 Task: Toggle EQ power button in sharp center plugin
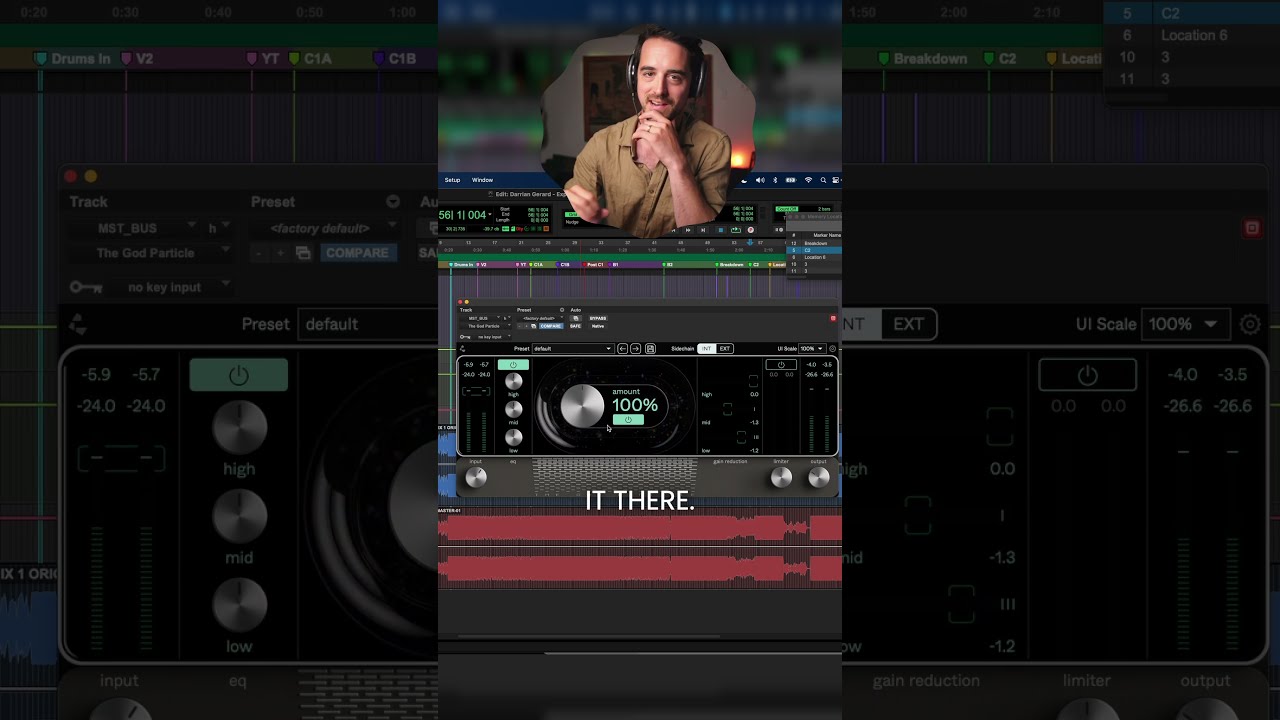(513, 364)
